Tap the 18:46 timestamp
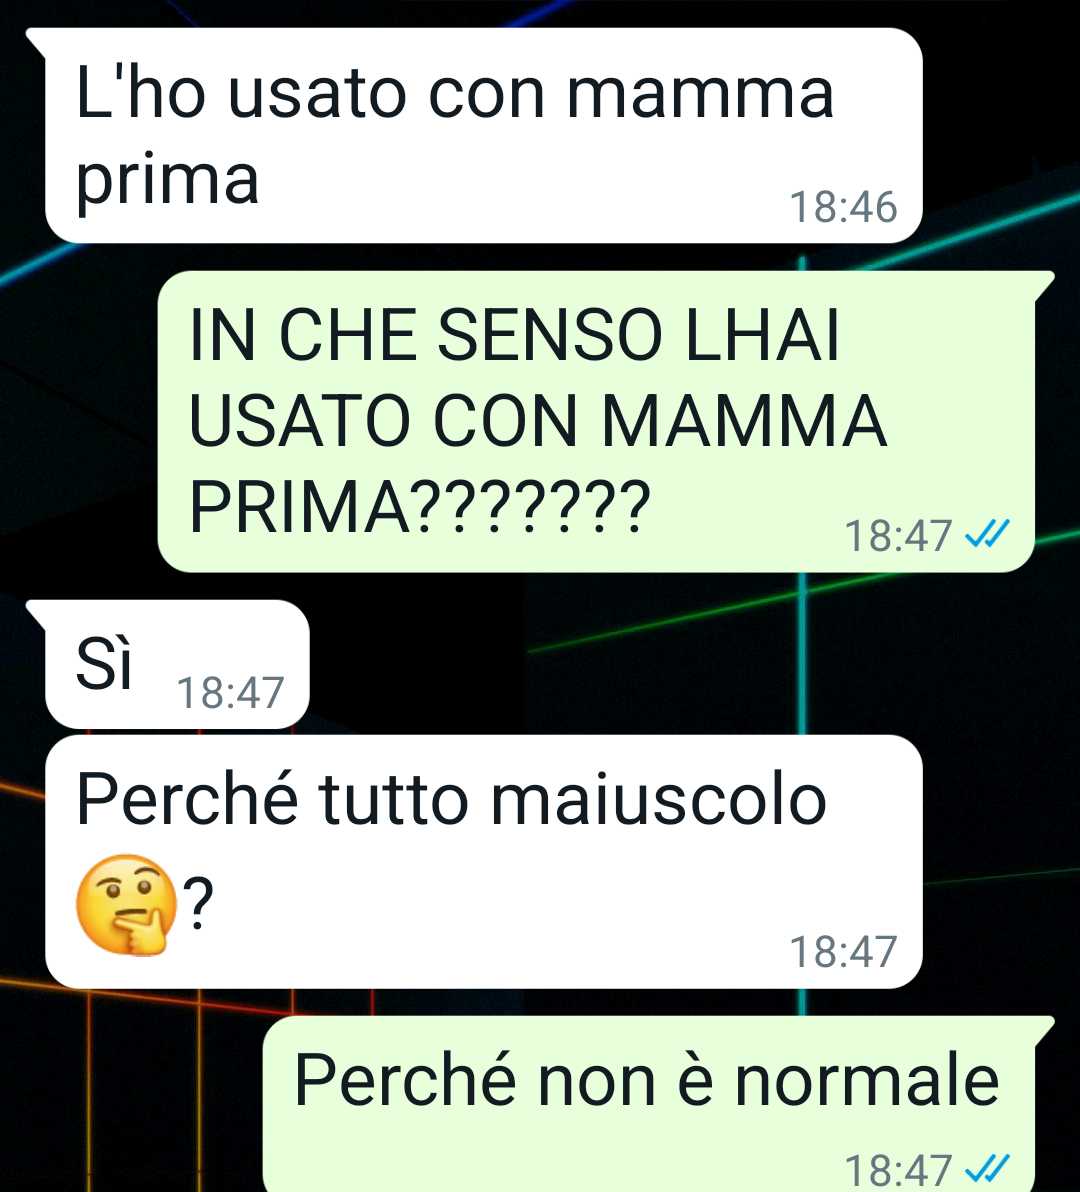This screenshot has height=1192, width=1080. pos(844,207)
